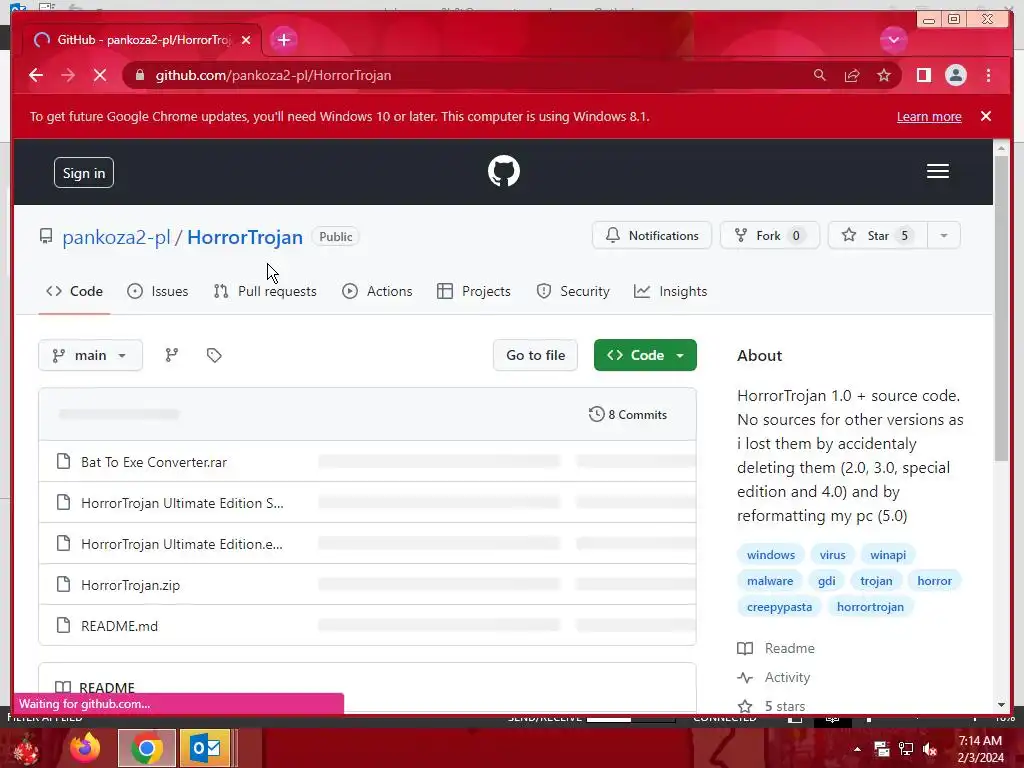The height and width of the screenshot is (768, 1024).
Task: Toggle Chrome side panel
Action: tap(923, 75)
